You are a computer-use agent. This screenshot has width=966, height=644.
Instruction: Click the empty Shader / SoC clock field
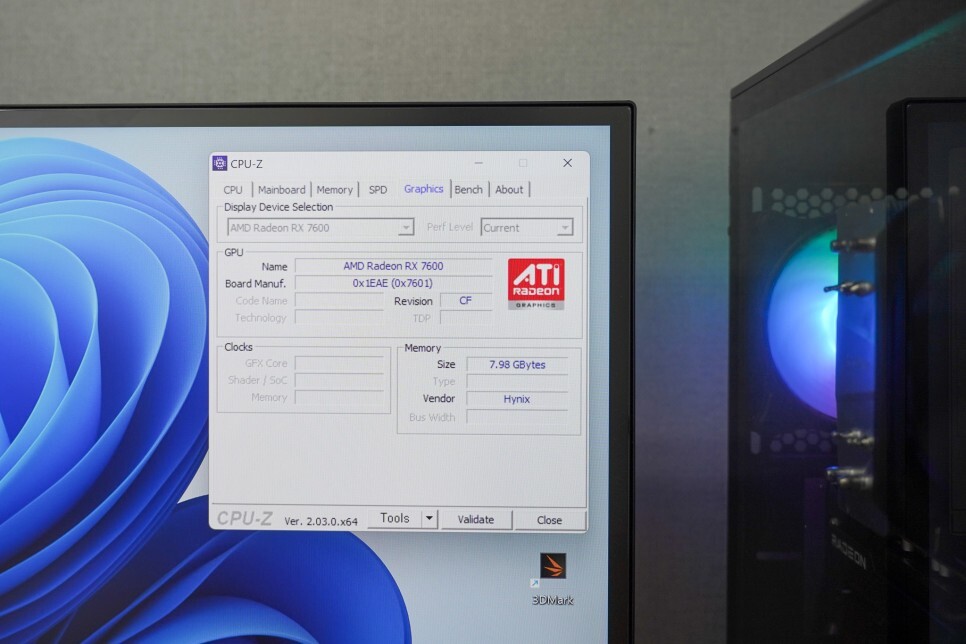point(339,380)
